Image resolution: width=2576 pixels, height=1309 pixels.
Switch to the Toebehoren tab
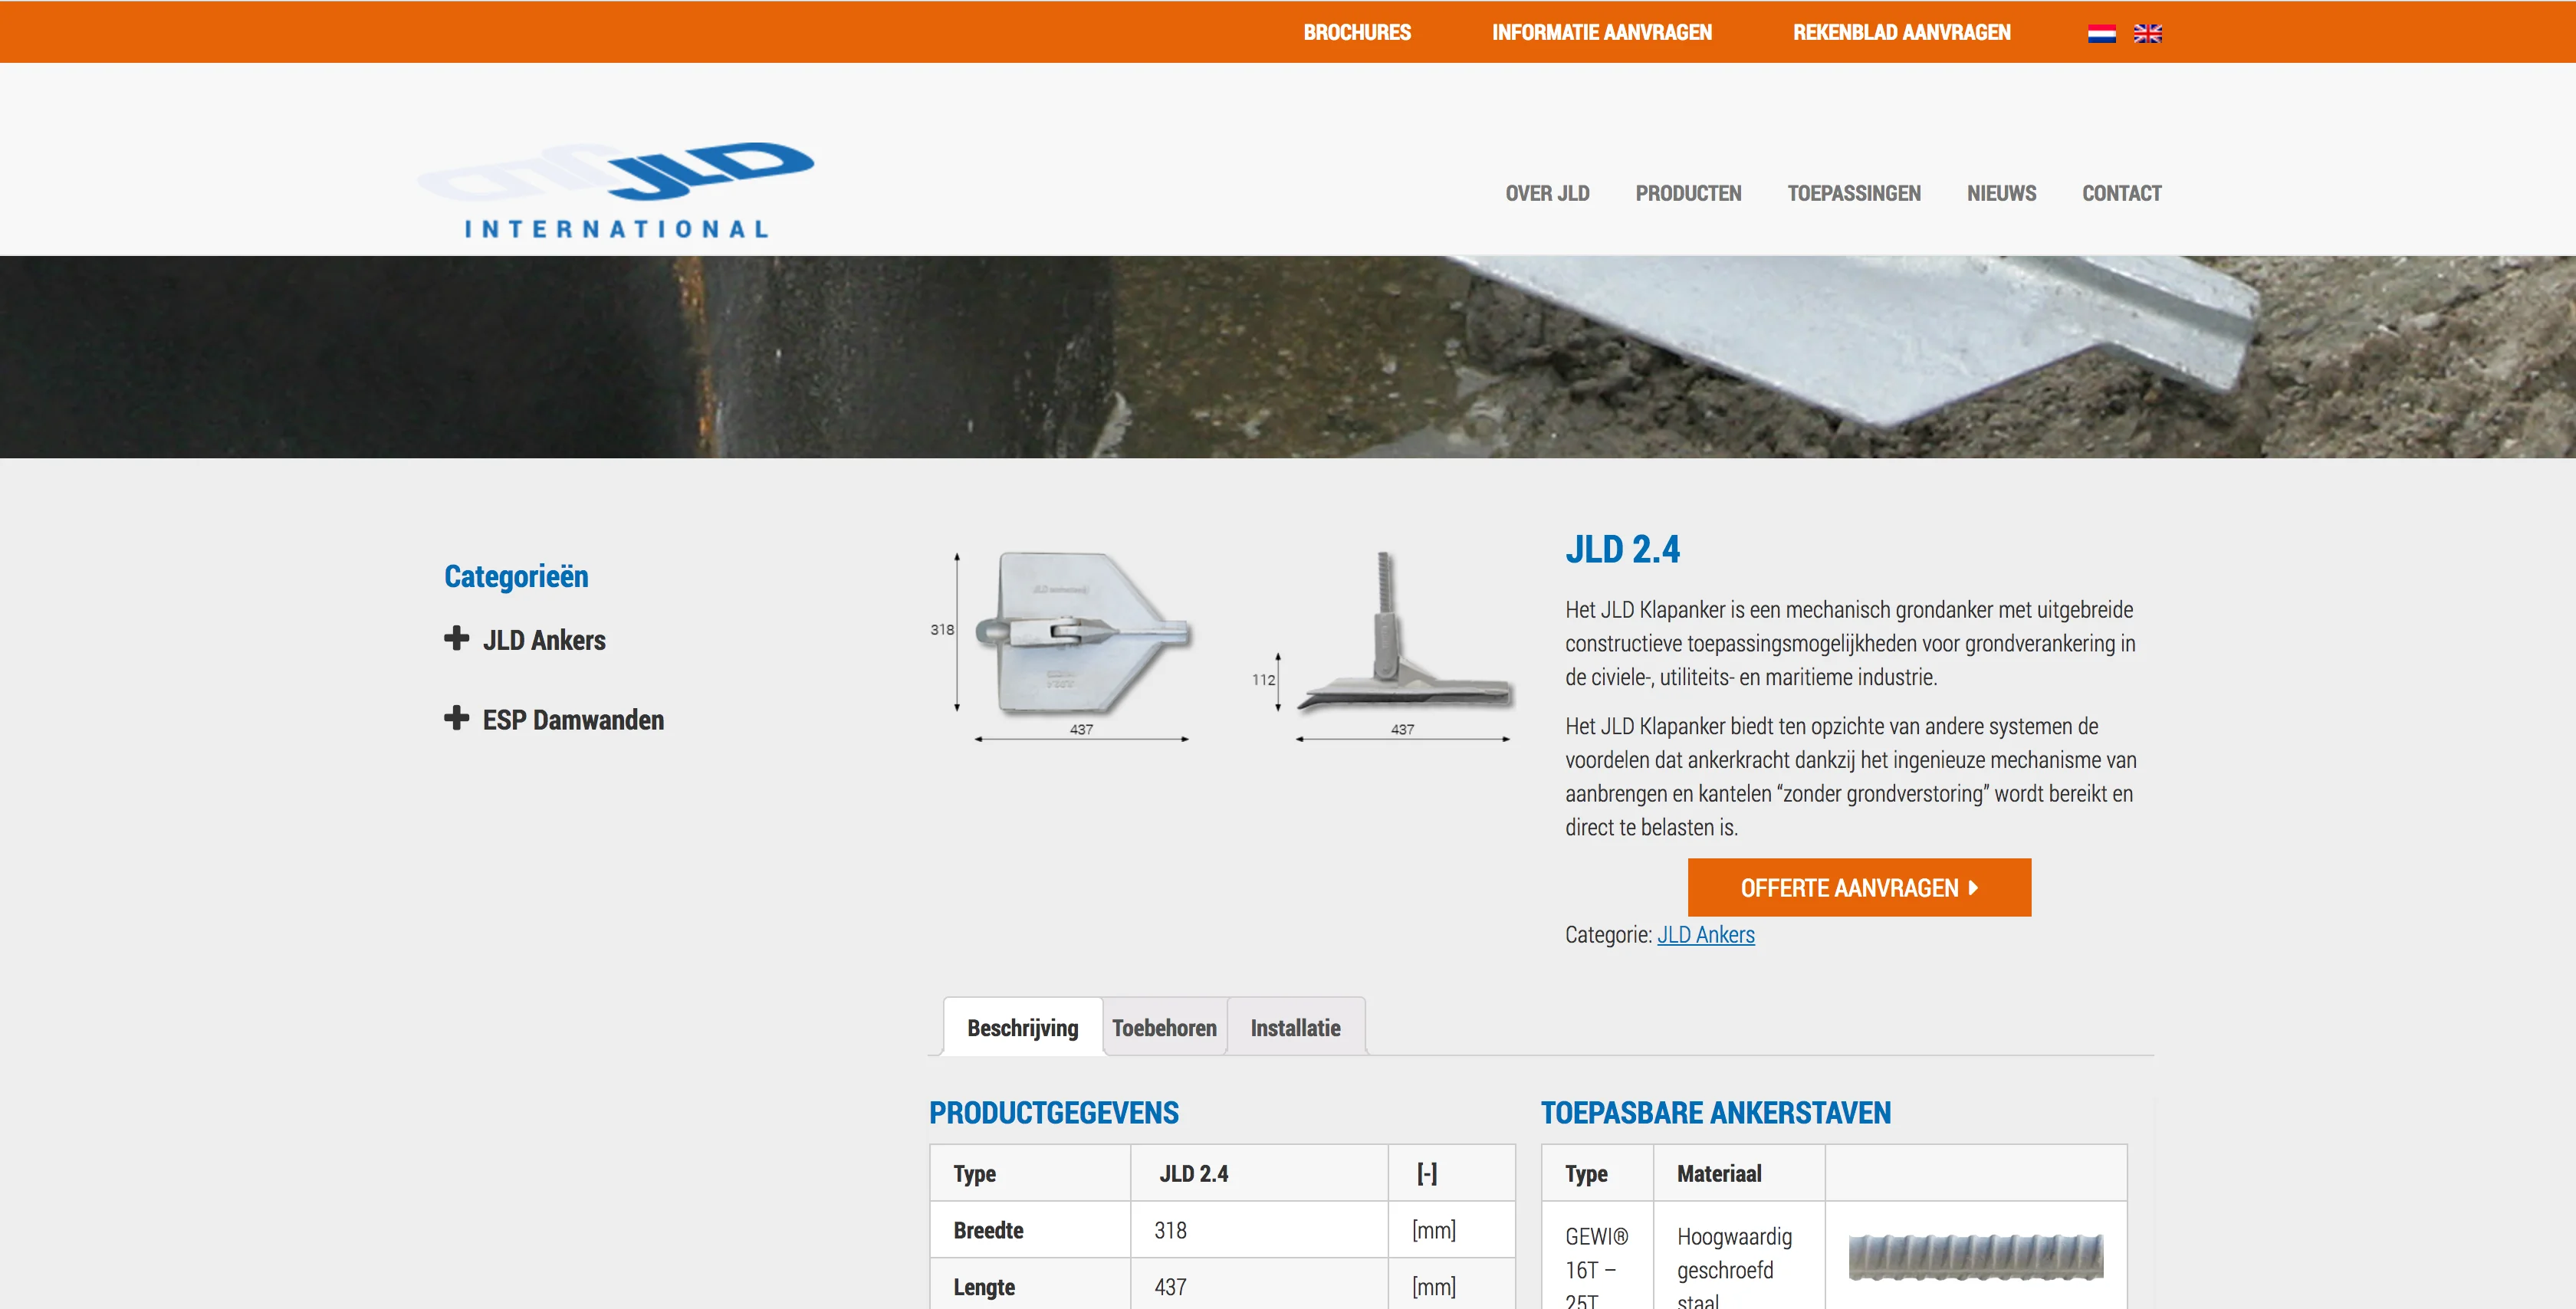(x=1164, y=1027)
